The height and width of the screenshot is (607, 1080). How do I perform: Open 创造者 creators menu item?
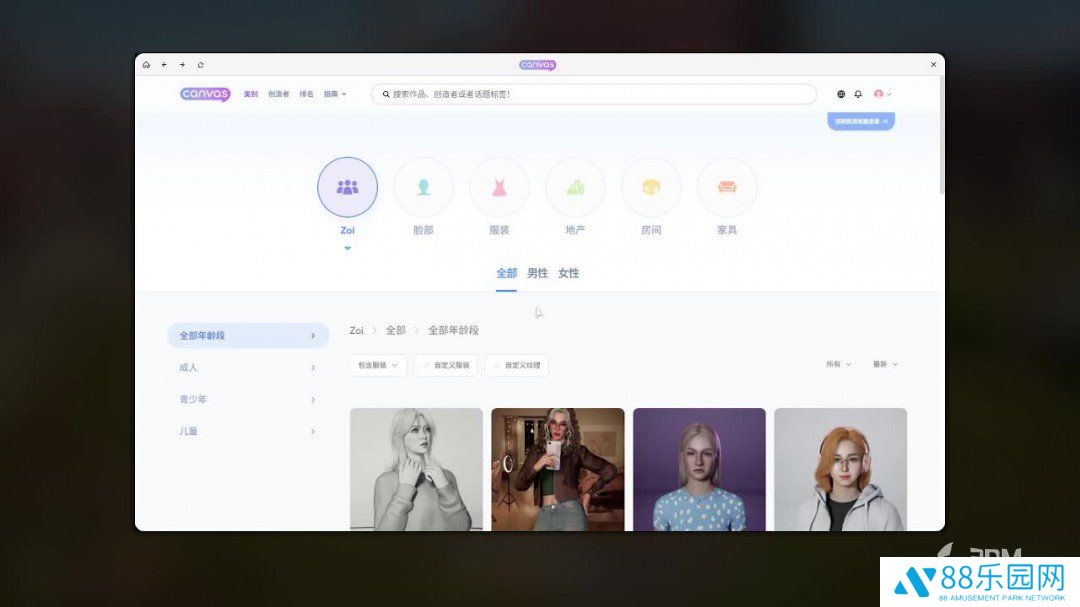click(x=278, y=94)
